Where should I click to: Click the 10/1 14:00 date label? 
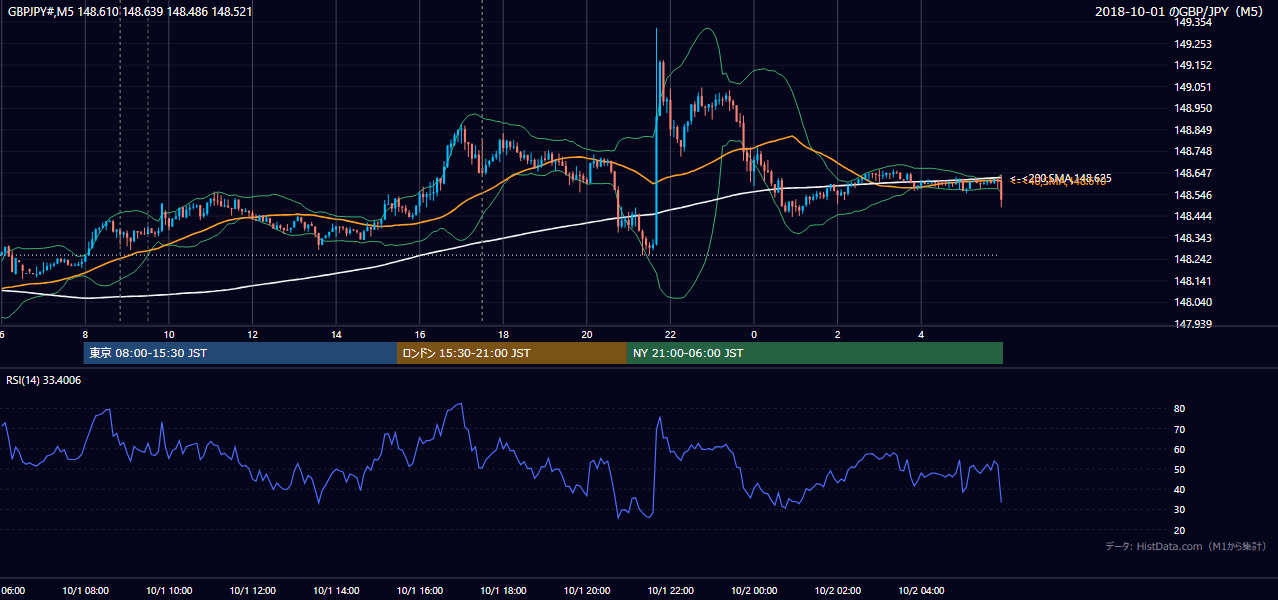336,591
